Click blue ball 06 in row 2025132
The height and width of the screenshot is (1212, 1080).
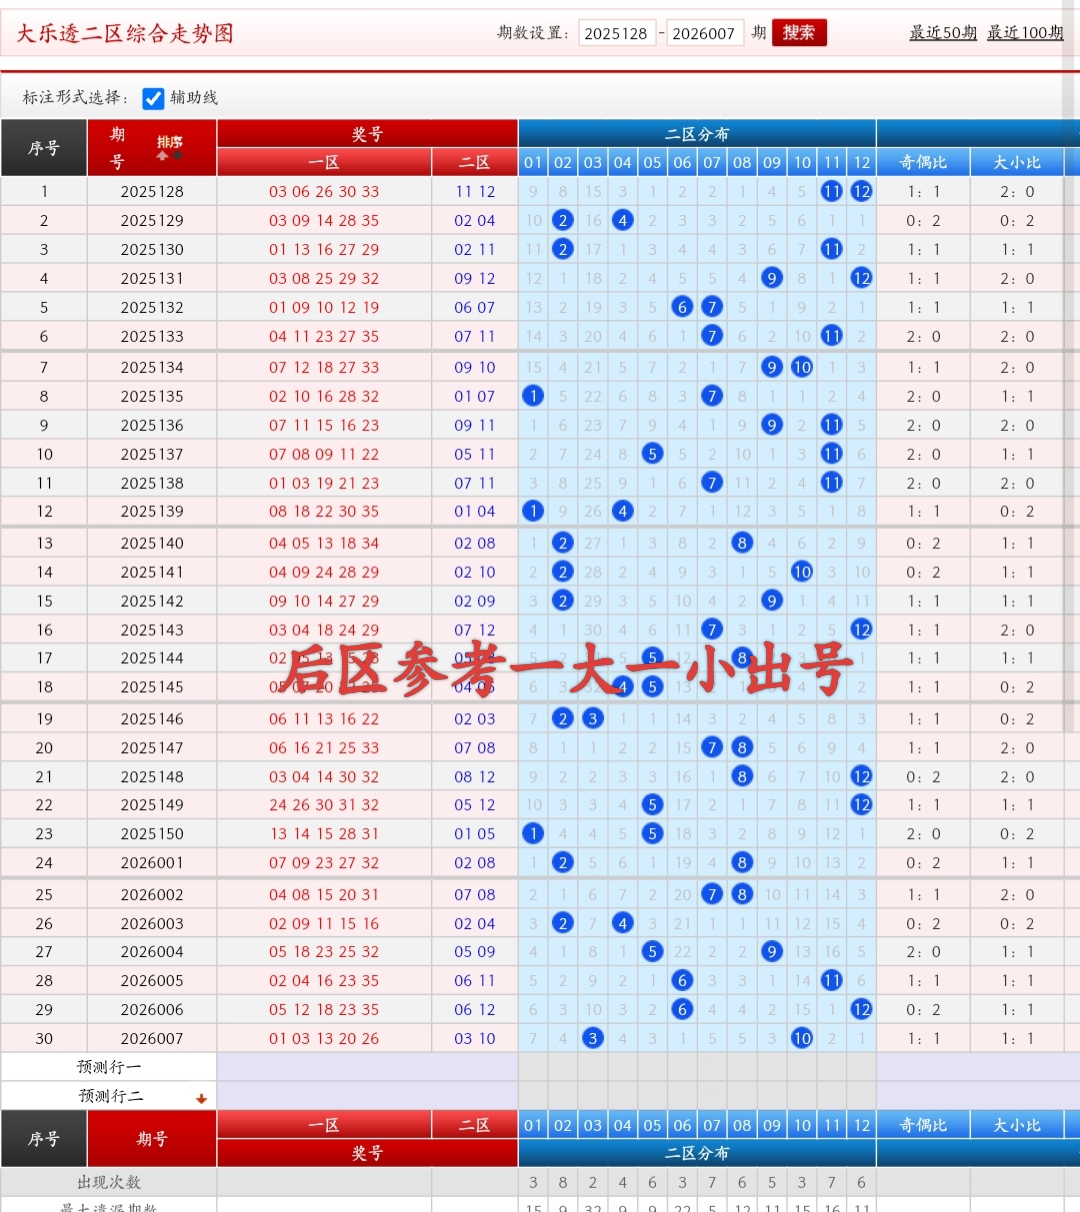pyautogui.click(x=682, y=307)
